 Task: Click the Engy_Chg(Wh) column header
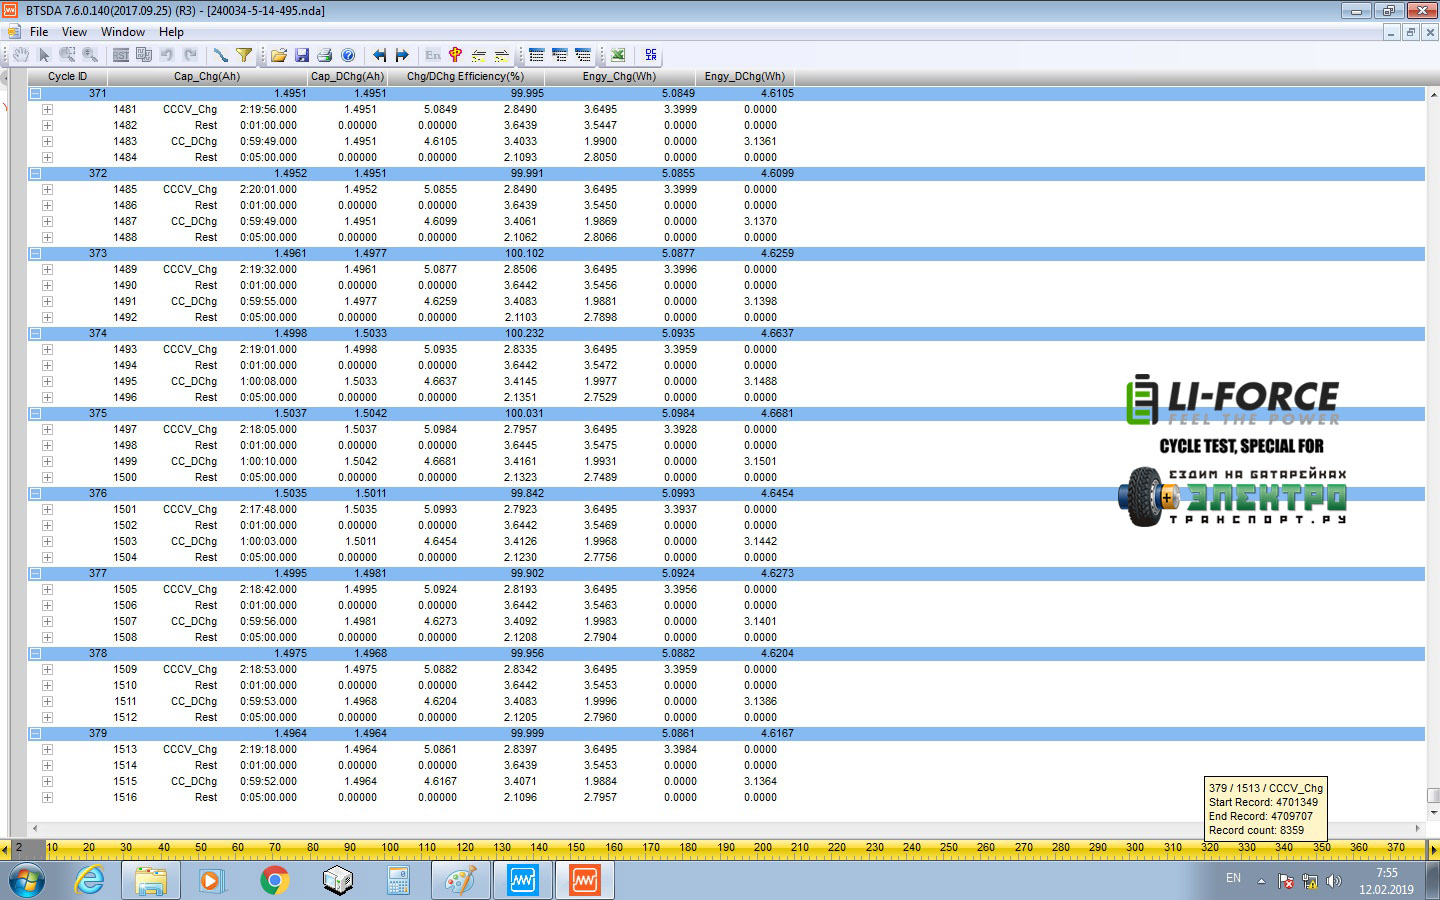(620, 76)
